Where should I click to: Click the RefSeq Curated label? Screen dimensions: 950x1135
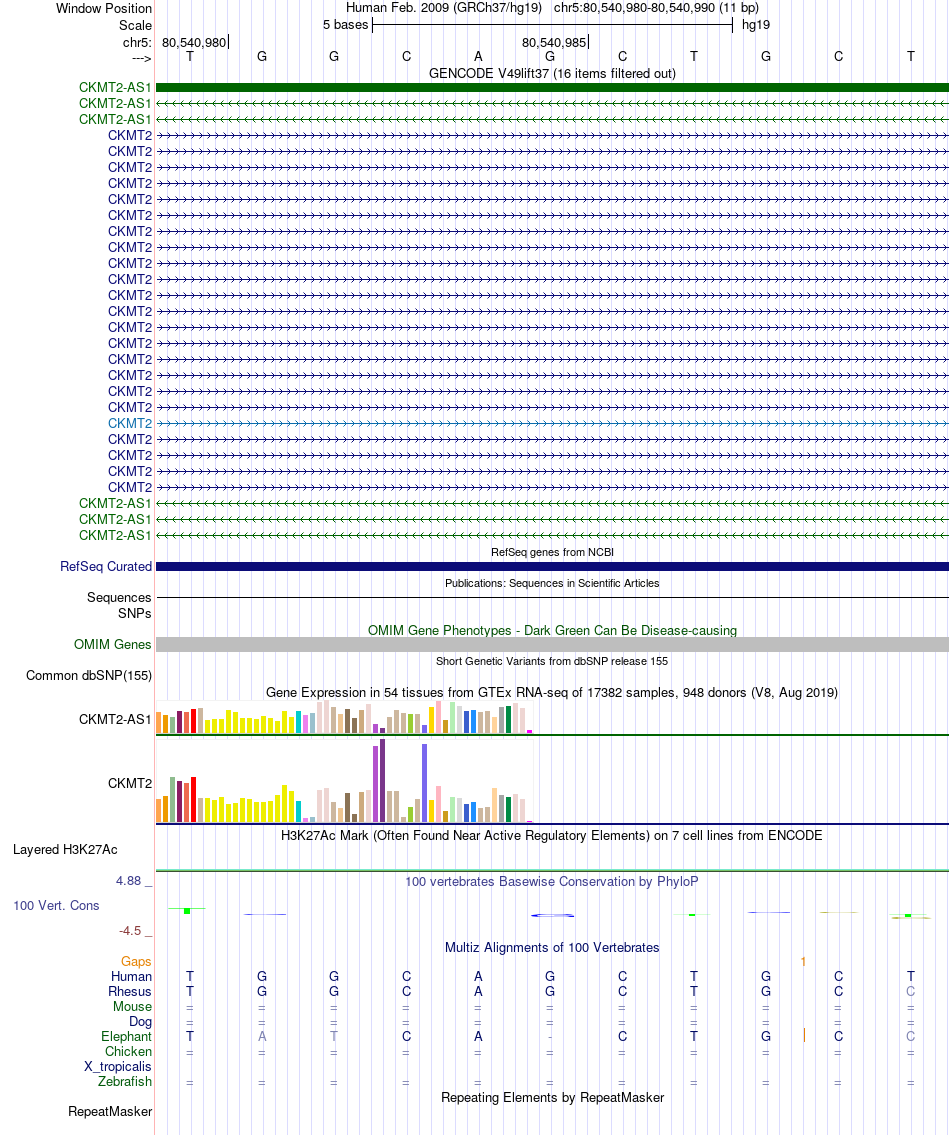pyautogui.click(x=106, y=567)
